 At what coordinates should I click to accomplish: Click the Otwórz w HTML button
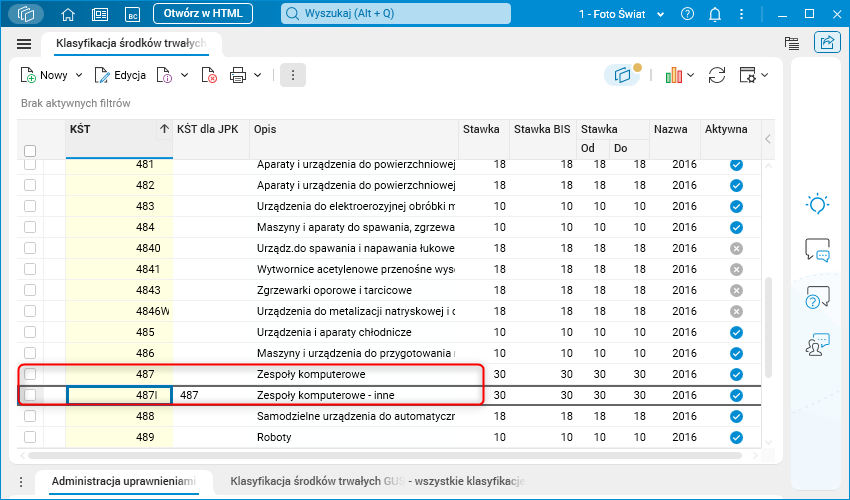tap(203, 14)
